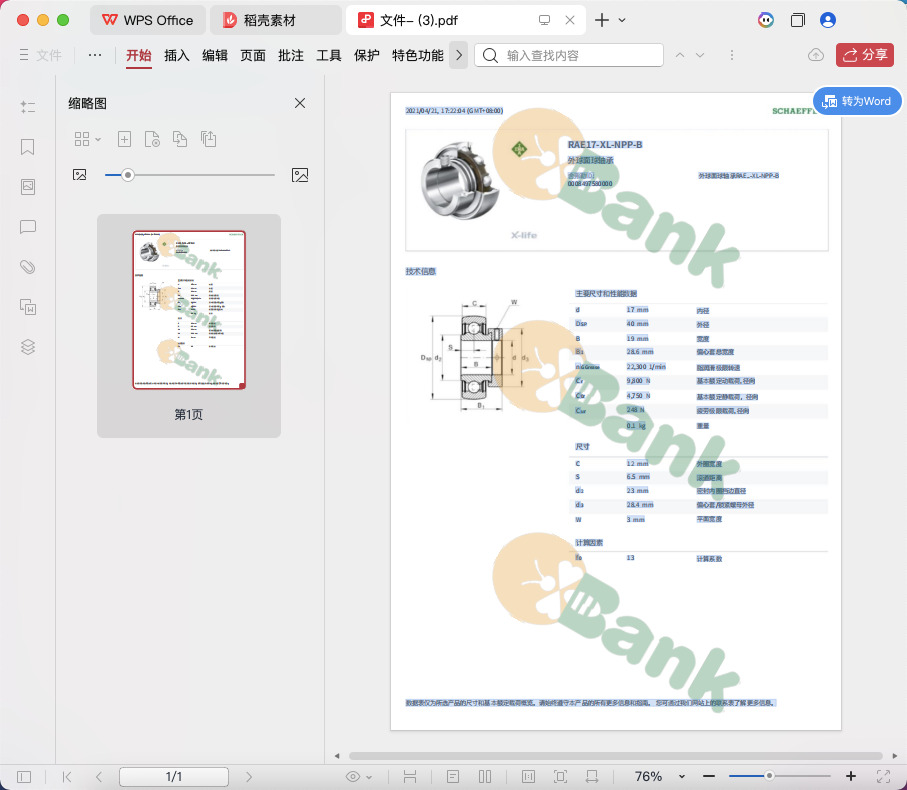907x790 pixels.
Task: Zoom out with the minus button
Action: coord(709,776)
